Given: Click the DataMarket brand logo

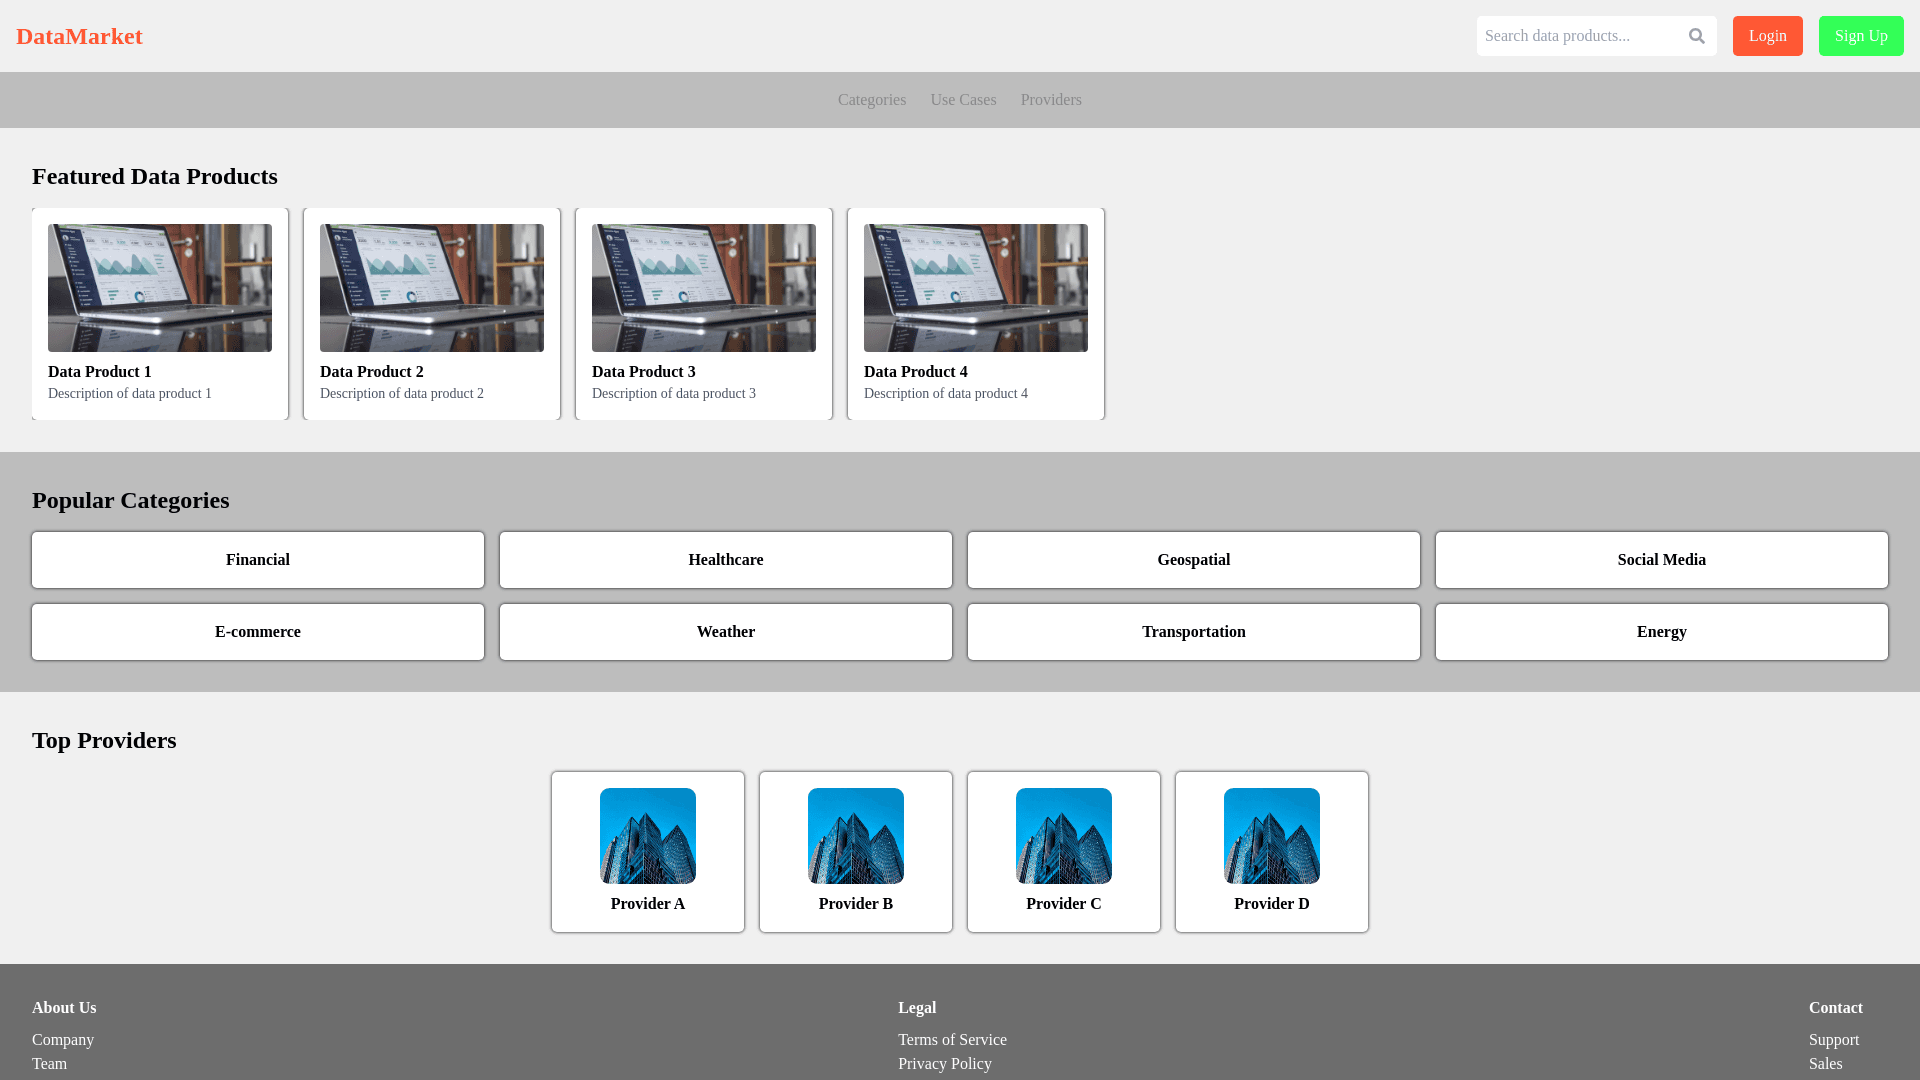Looking at the screenshot, I should coord(79,36).
